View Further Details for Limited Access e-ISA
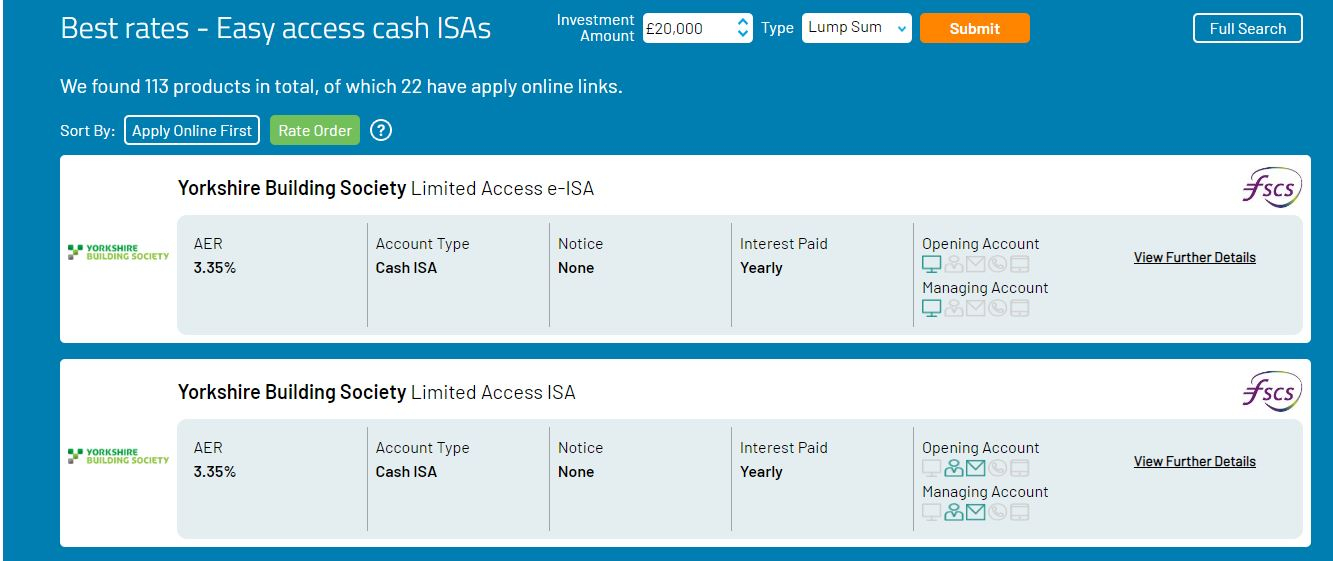 [x=1195, y=258]
